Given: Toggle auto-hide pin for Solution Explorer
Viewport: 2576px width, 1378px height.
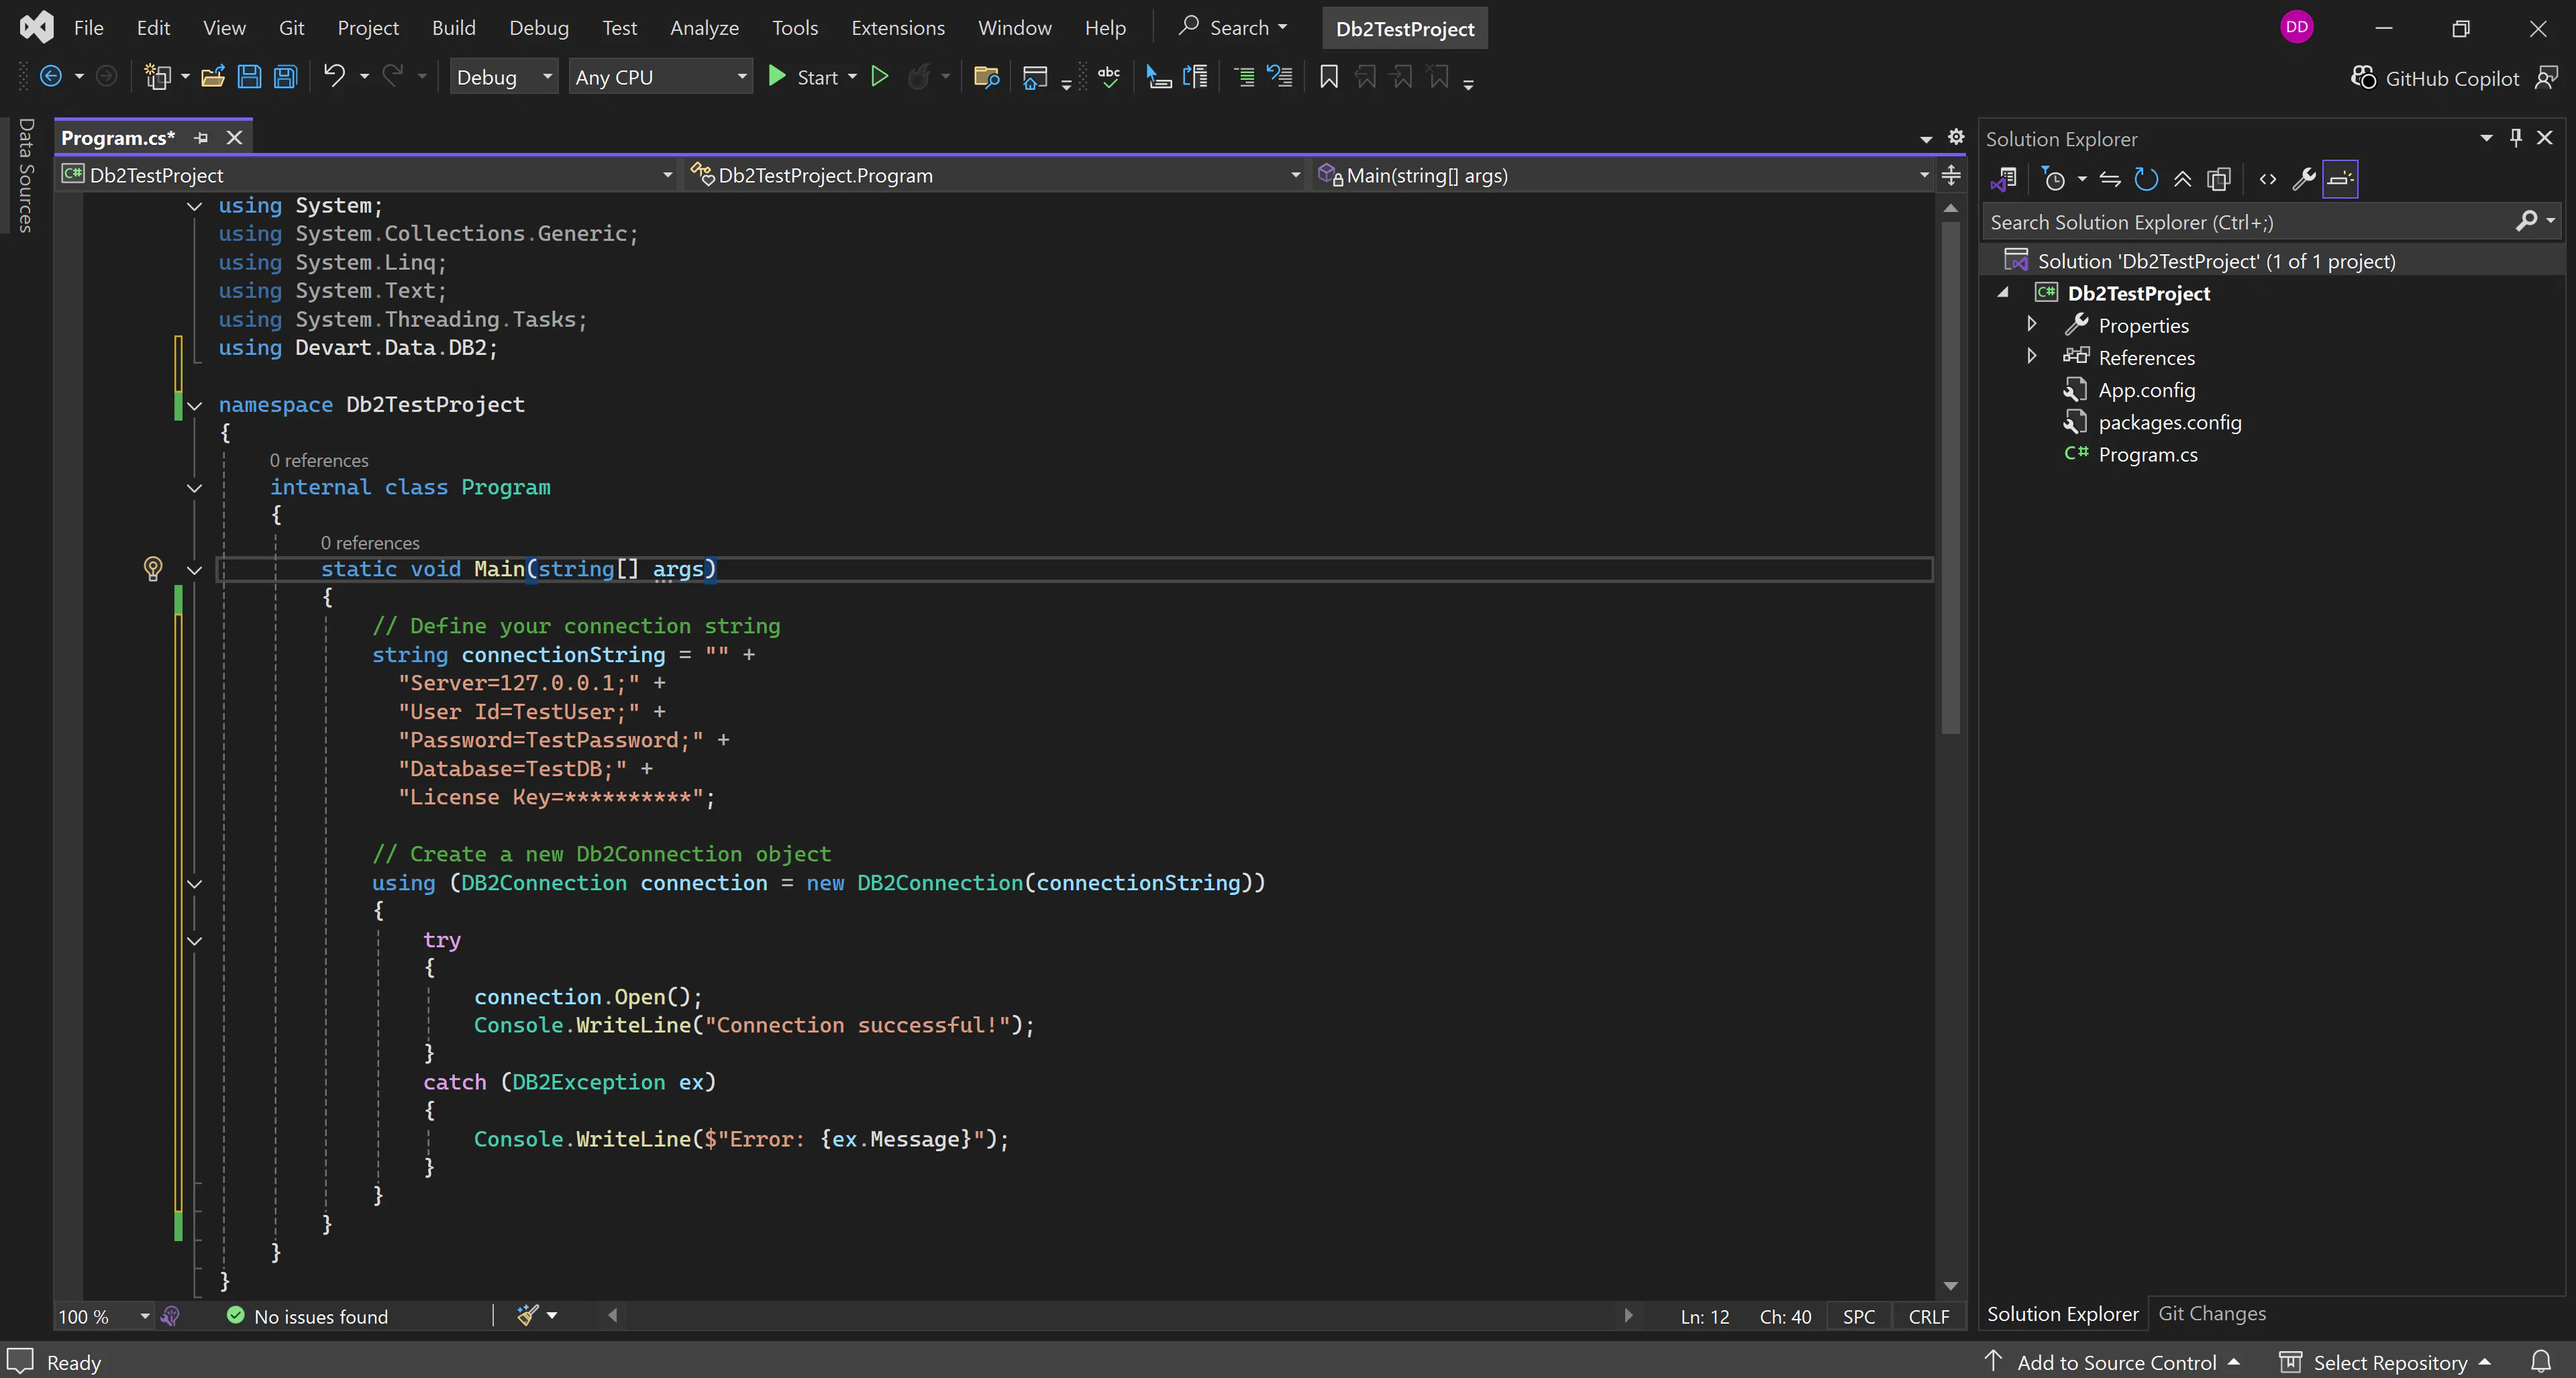Looking at the screenshot, I should 2516,138.
